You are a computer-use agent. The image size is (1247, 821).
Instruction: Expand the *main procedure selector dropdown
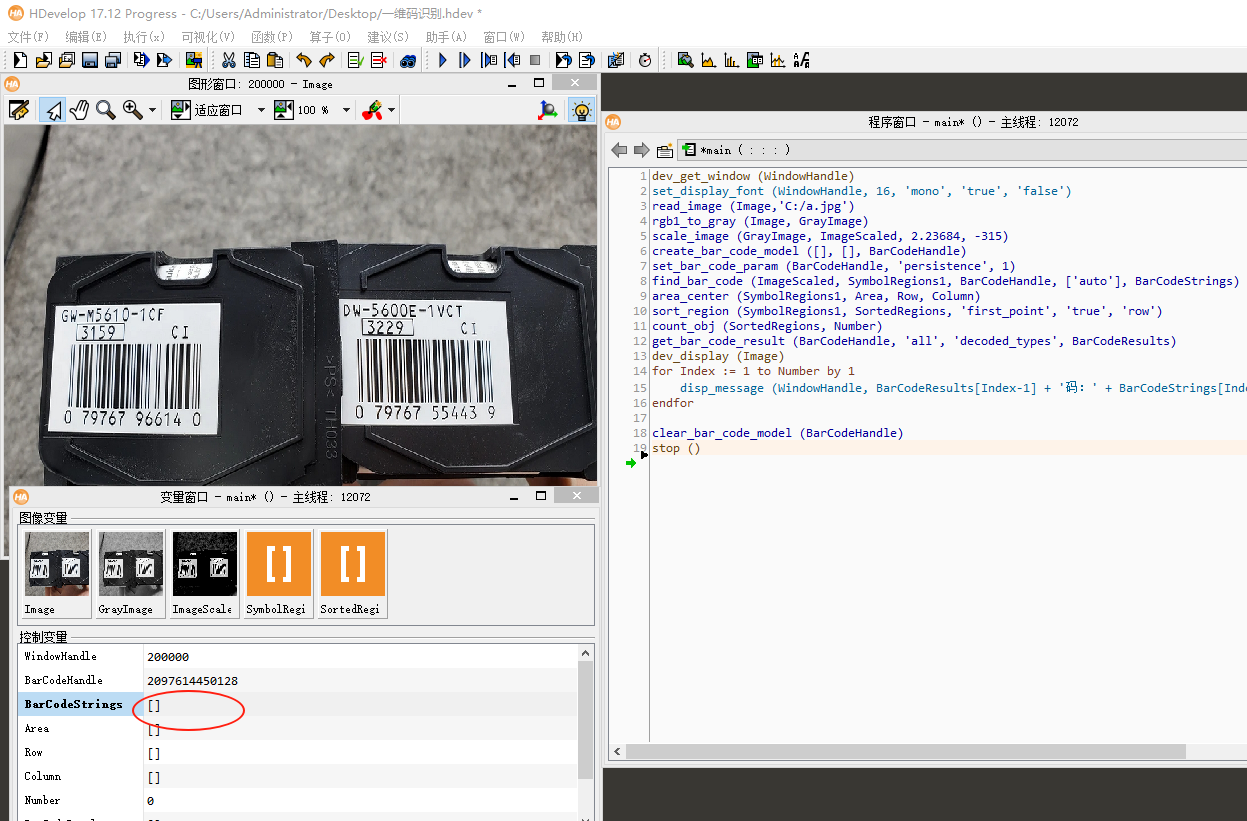(x=960, y=150)
